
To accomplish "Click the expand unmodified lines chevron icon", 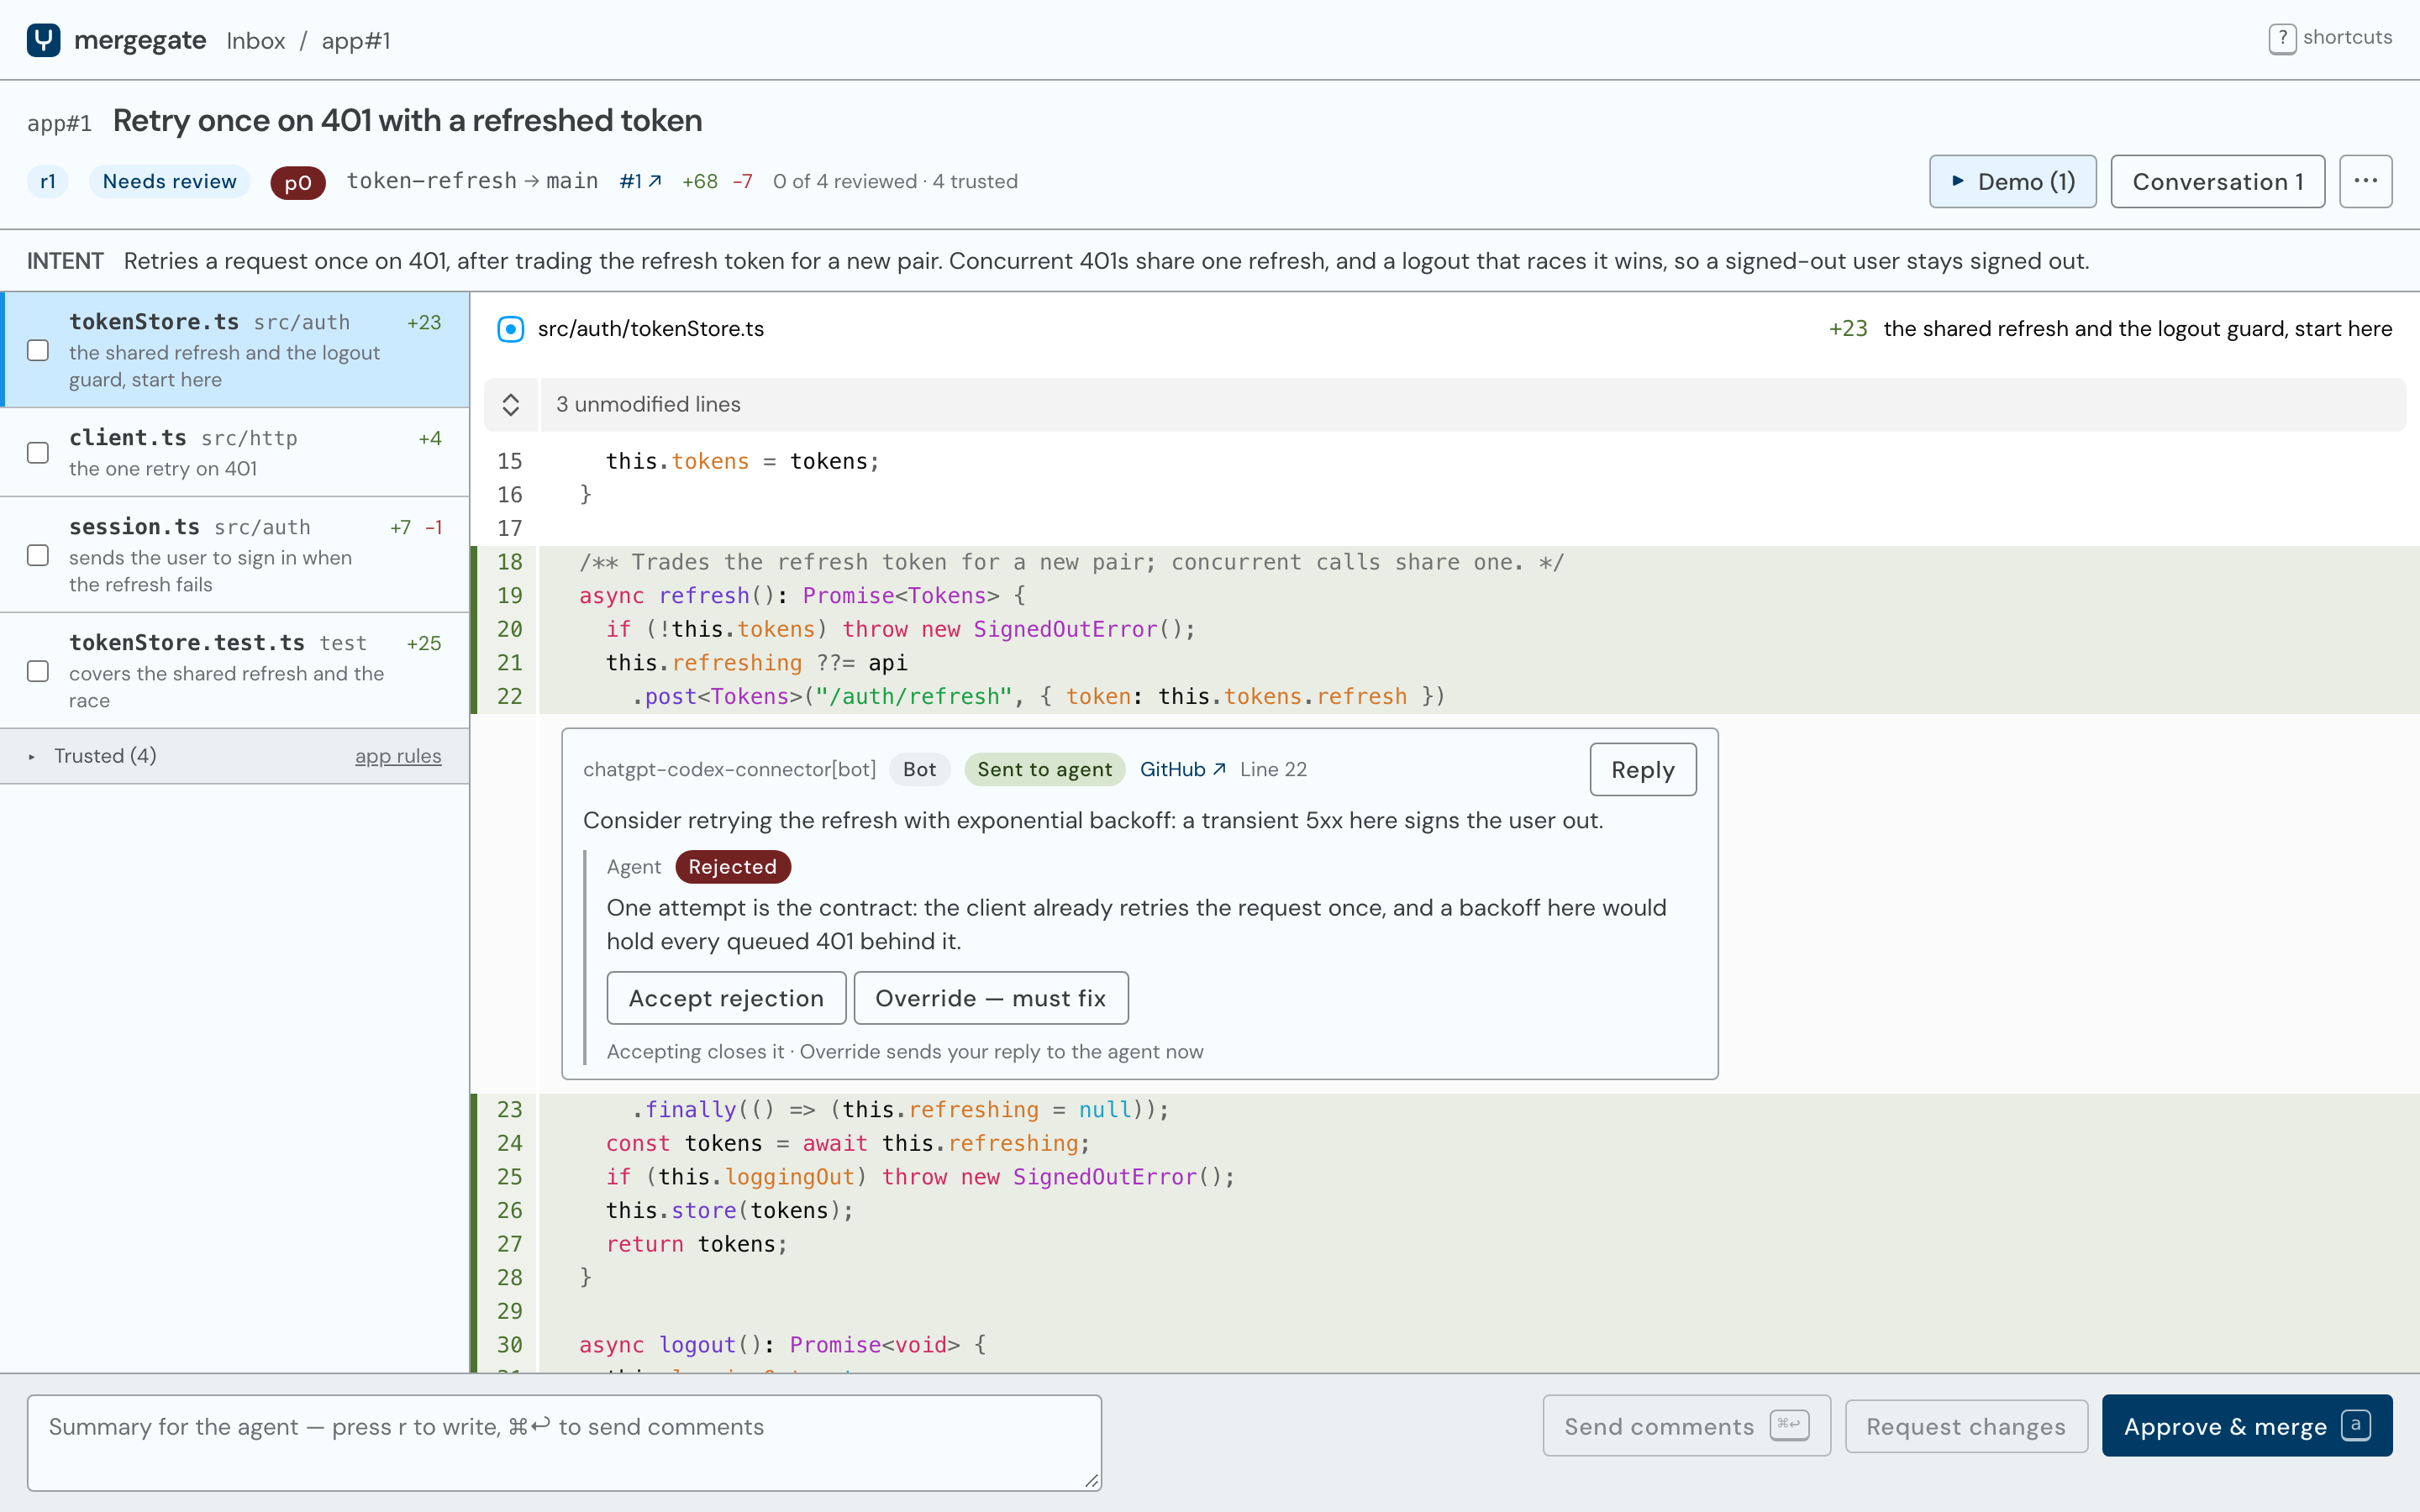I will [510, 404].
